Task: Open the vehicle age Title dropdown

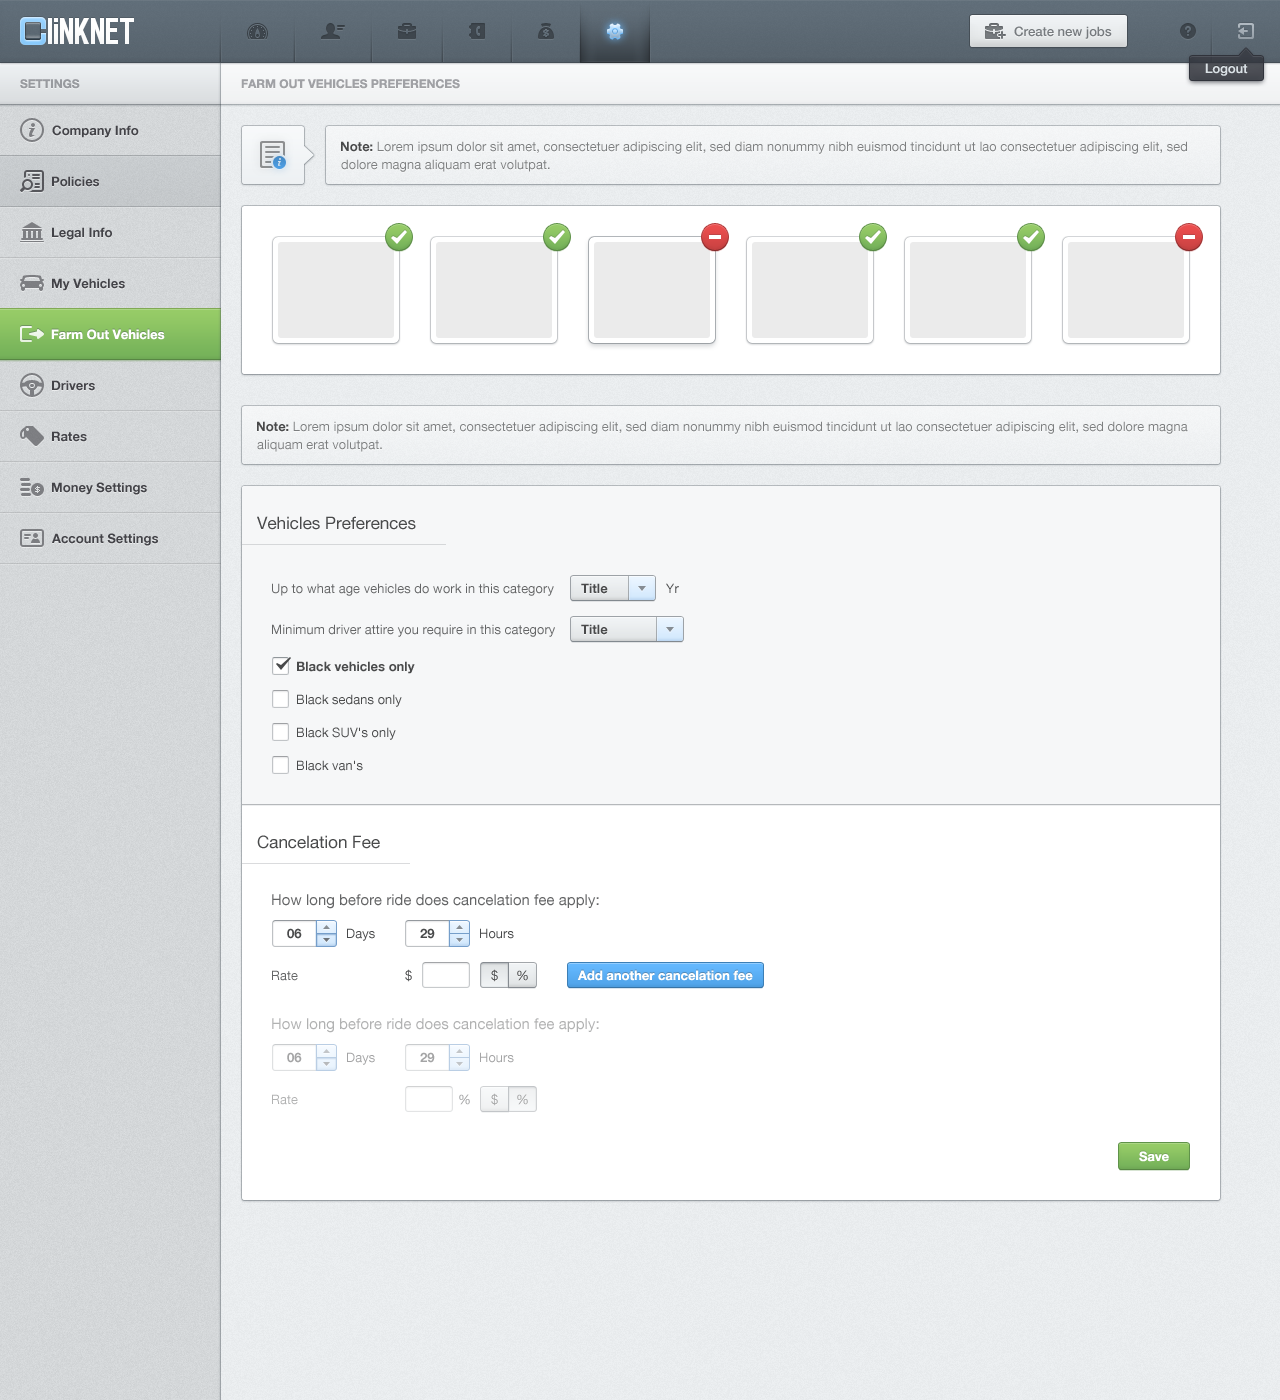Action: (x=613, y=588)
